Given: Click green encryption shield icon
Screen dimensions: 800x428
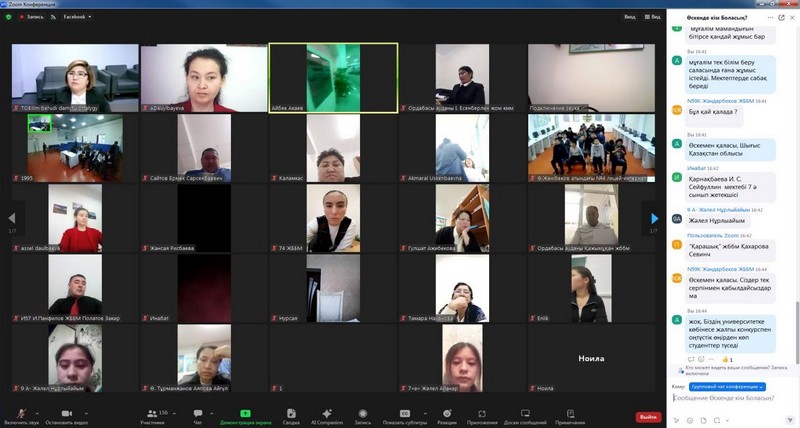Looking at the screenshot, I should tap(8, 17).
